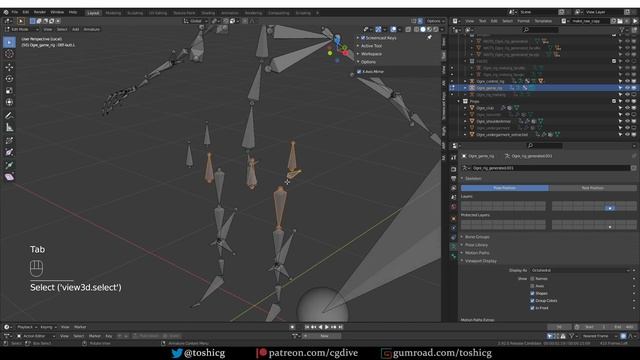This screenshot has height=360, width=640.
Task: Hide Ogre_control_rig using its eye icon
Action: click(x=627, y=81)
